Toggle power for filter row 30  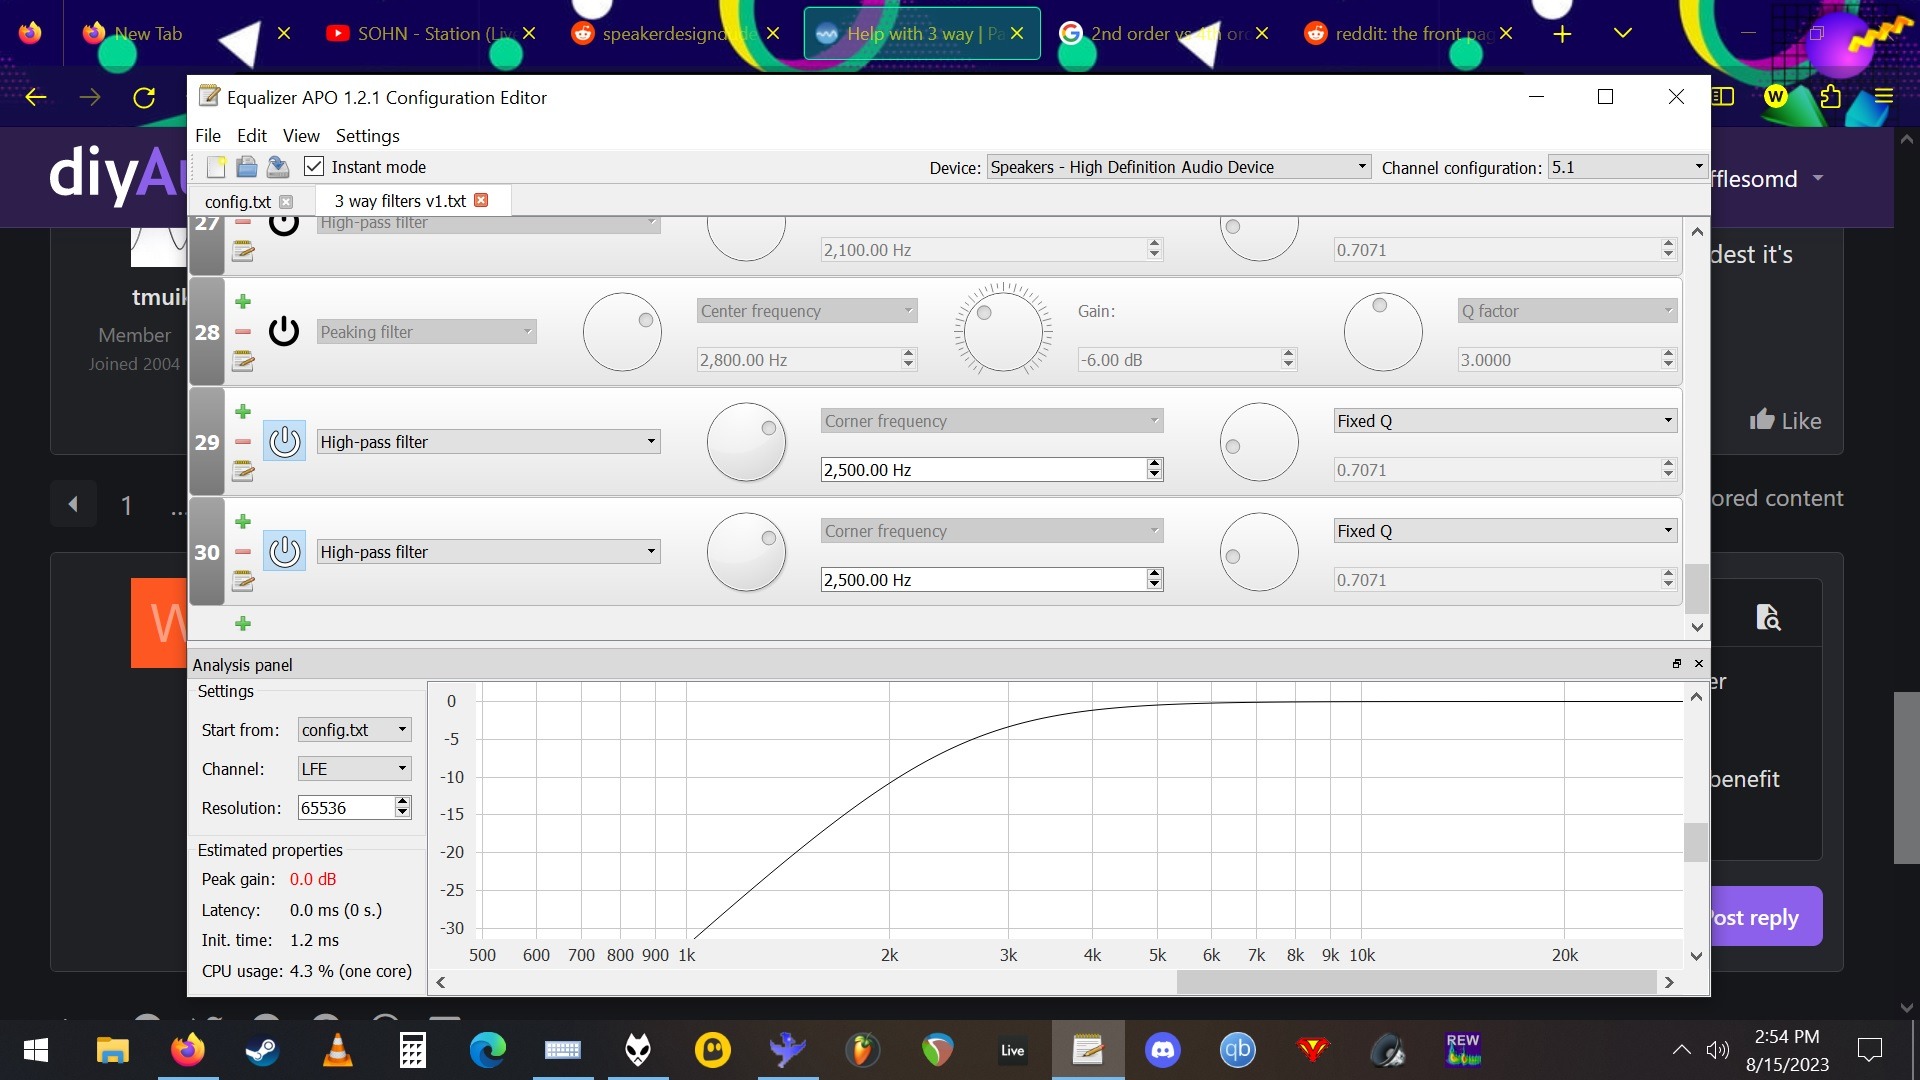click(x=284, y=551)
